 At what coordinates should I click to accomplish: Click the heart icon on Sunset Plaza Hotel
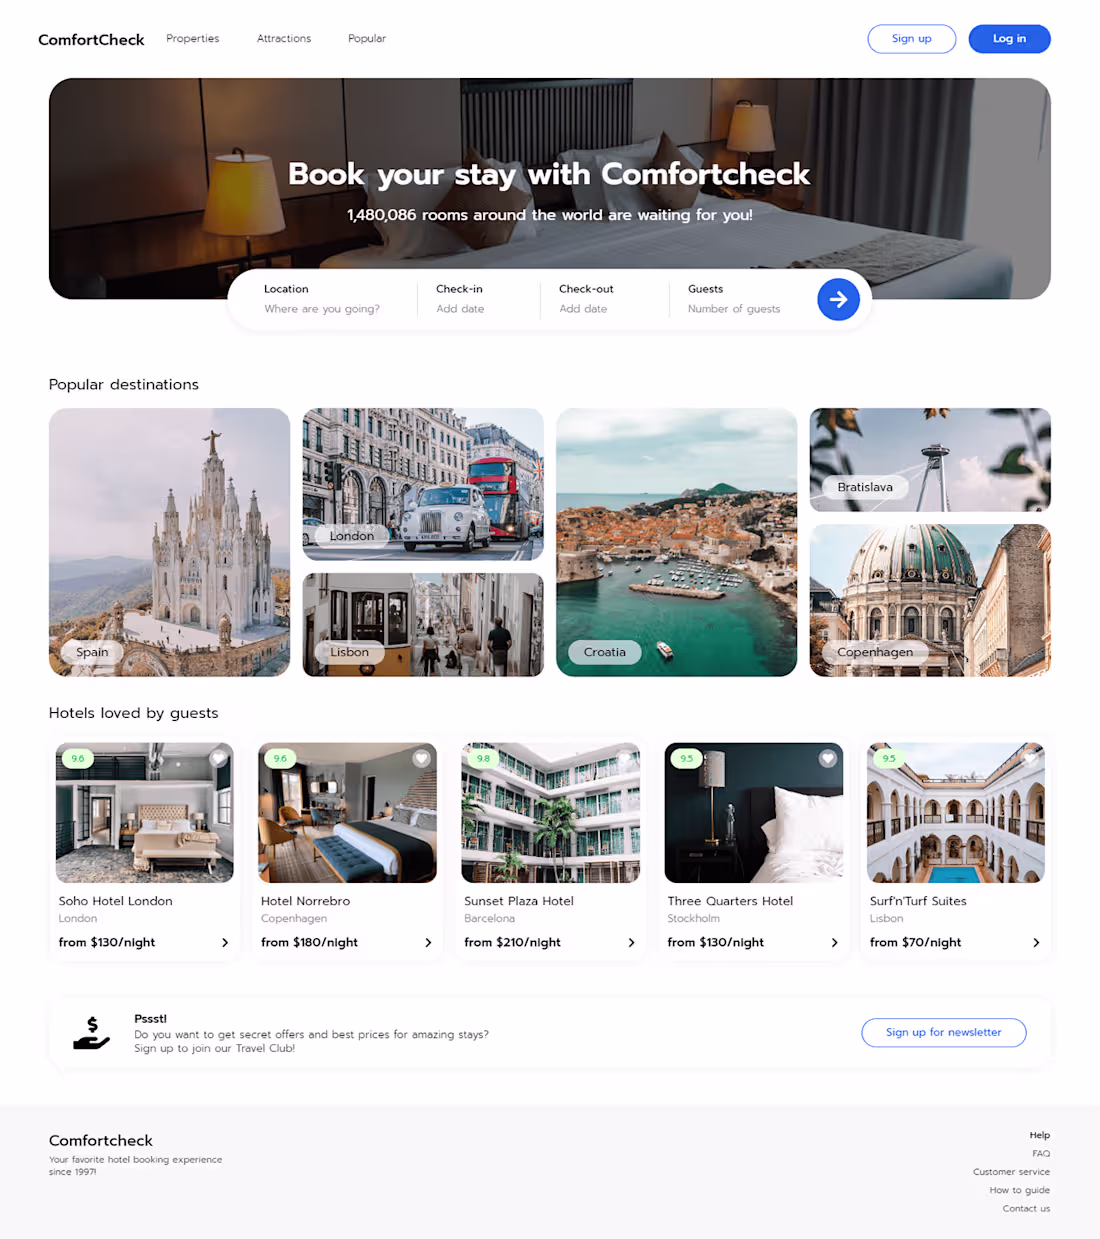624,758
